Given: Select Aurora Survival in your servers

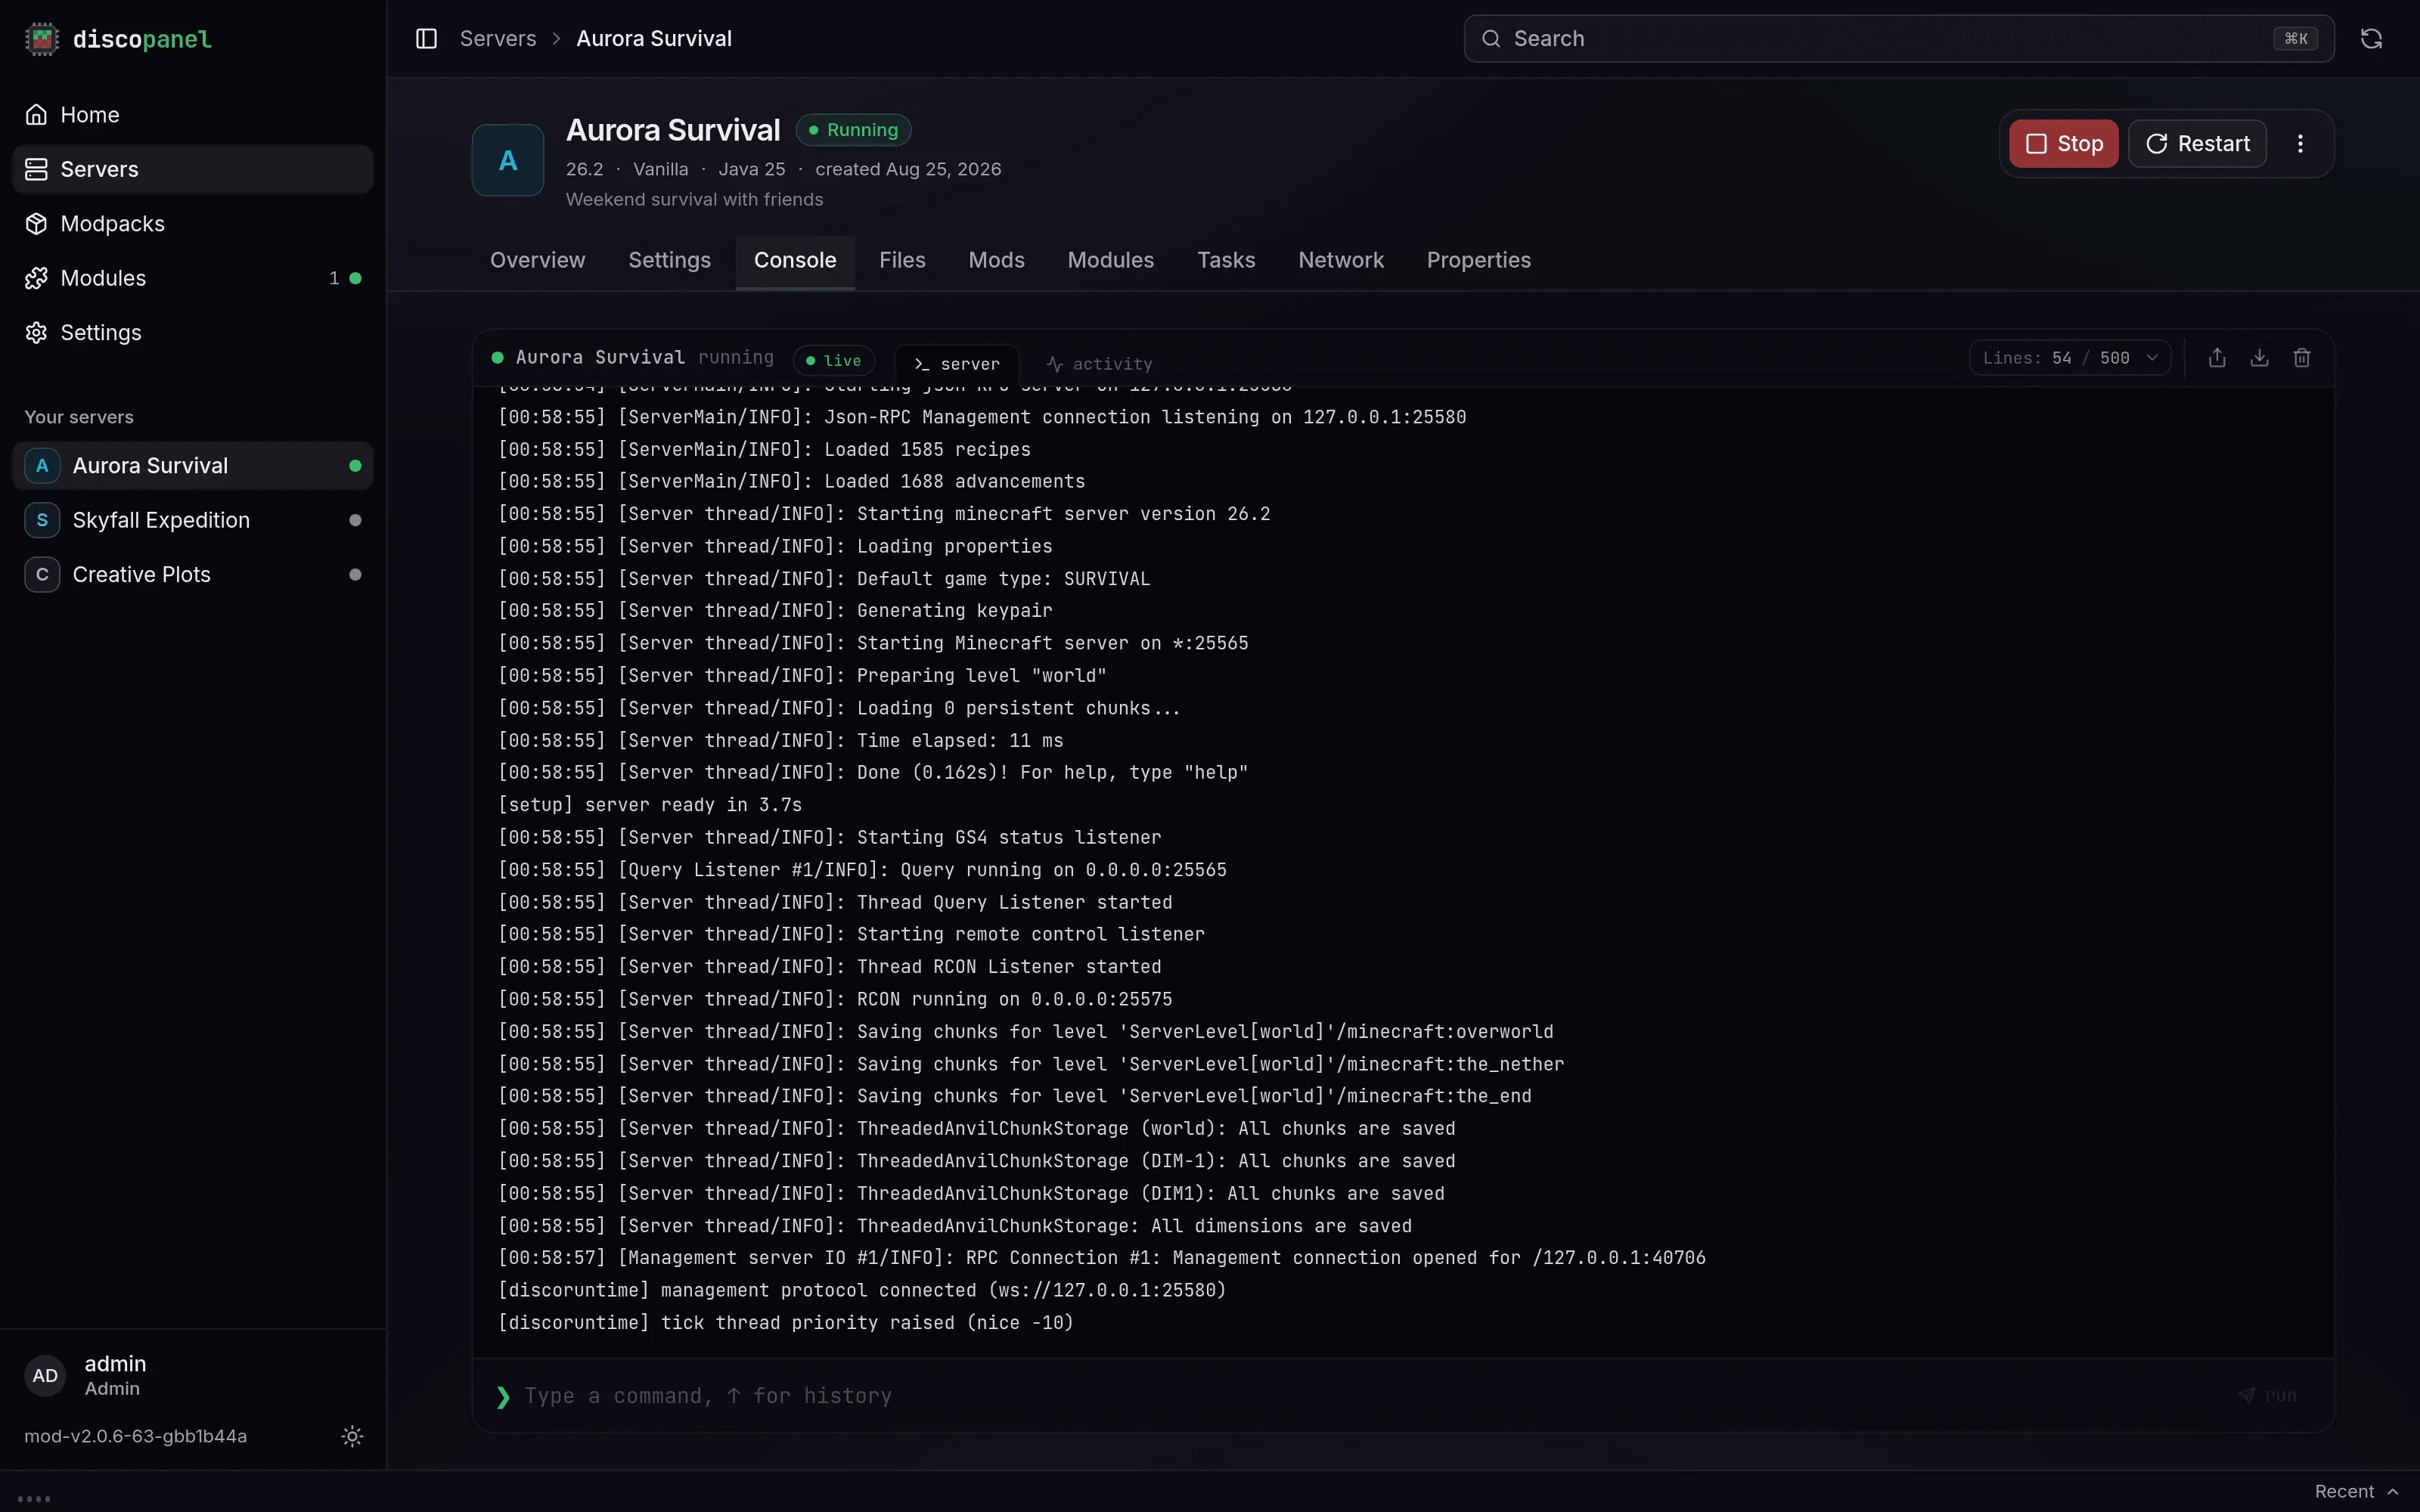Looking at the screenshot, I should pos(192,466).
